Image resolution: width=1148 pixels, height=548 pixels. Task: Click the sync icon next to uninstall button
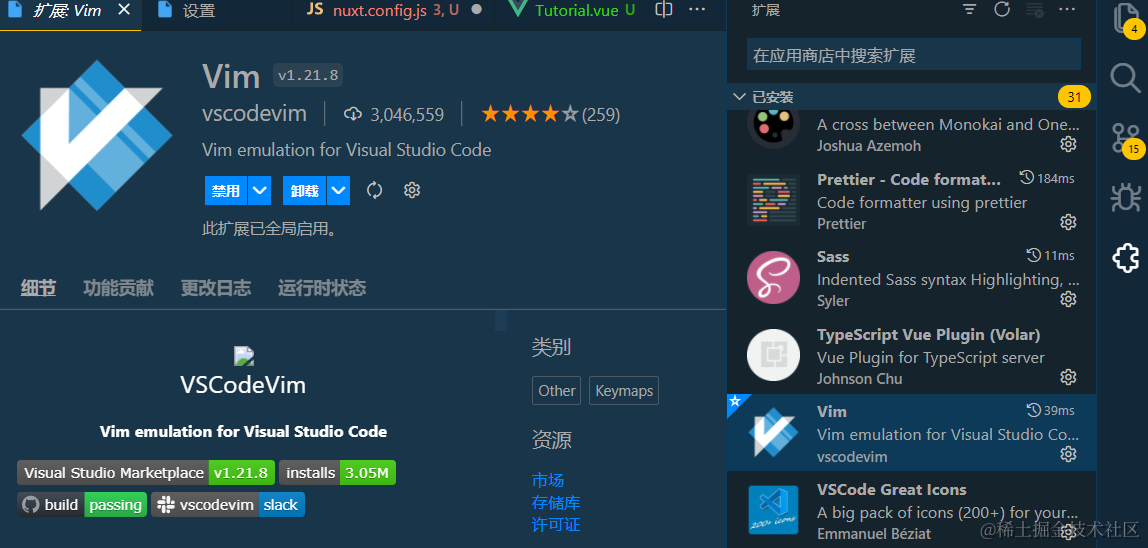[375, 190]
